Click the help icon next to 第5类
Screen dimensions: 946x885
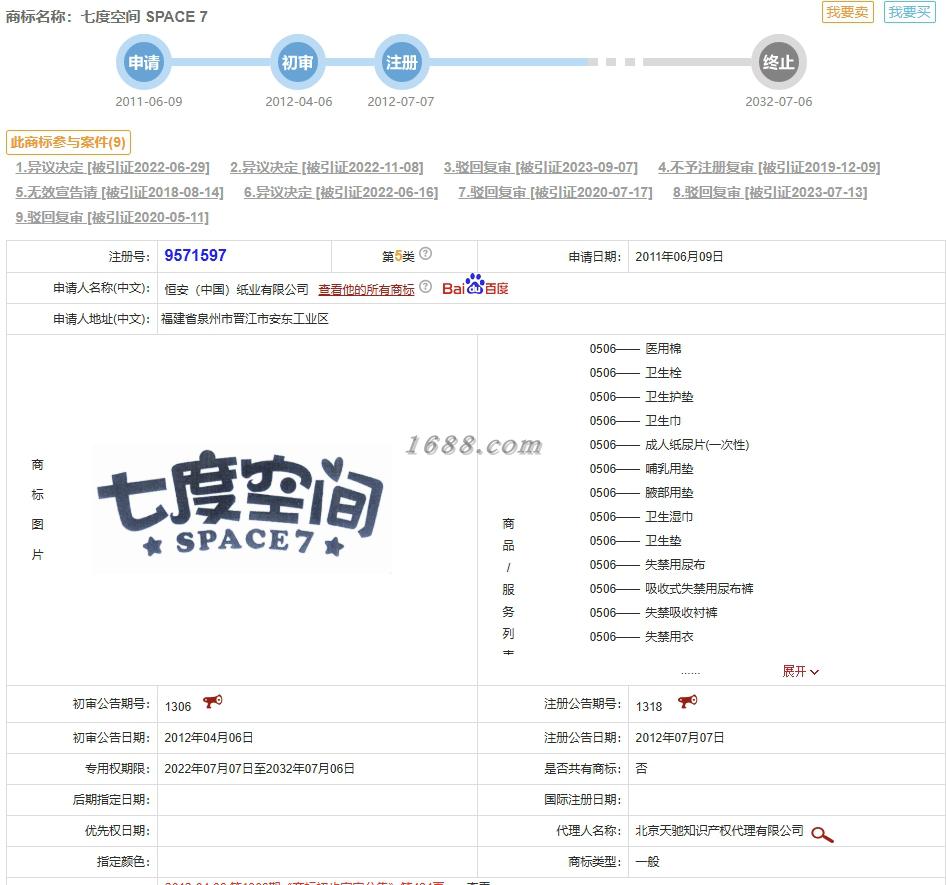click(x=425, y=253)
